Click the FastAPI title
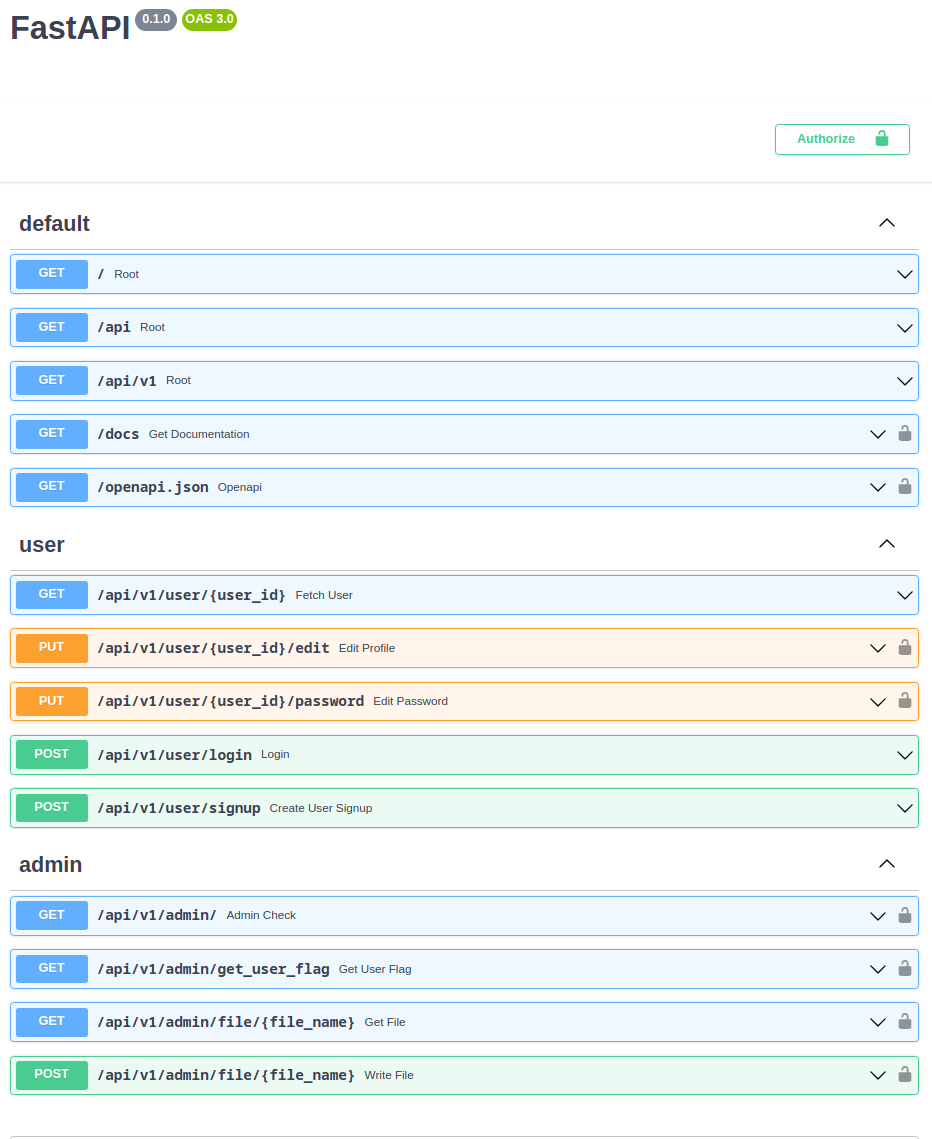This screenshot has height=1139, width=932. (x=70, y=28)
